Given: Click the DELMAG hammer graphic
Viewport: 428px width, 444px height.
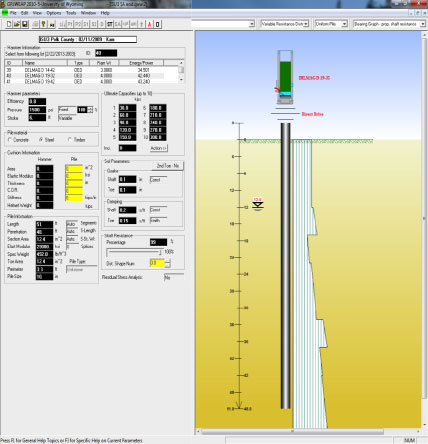Looking at the screenshot, I should tap(285, 77).
